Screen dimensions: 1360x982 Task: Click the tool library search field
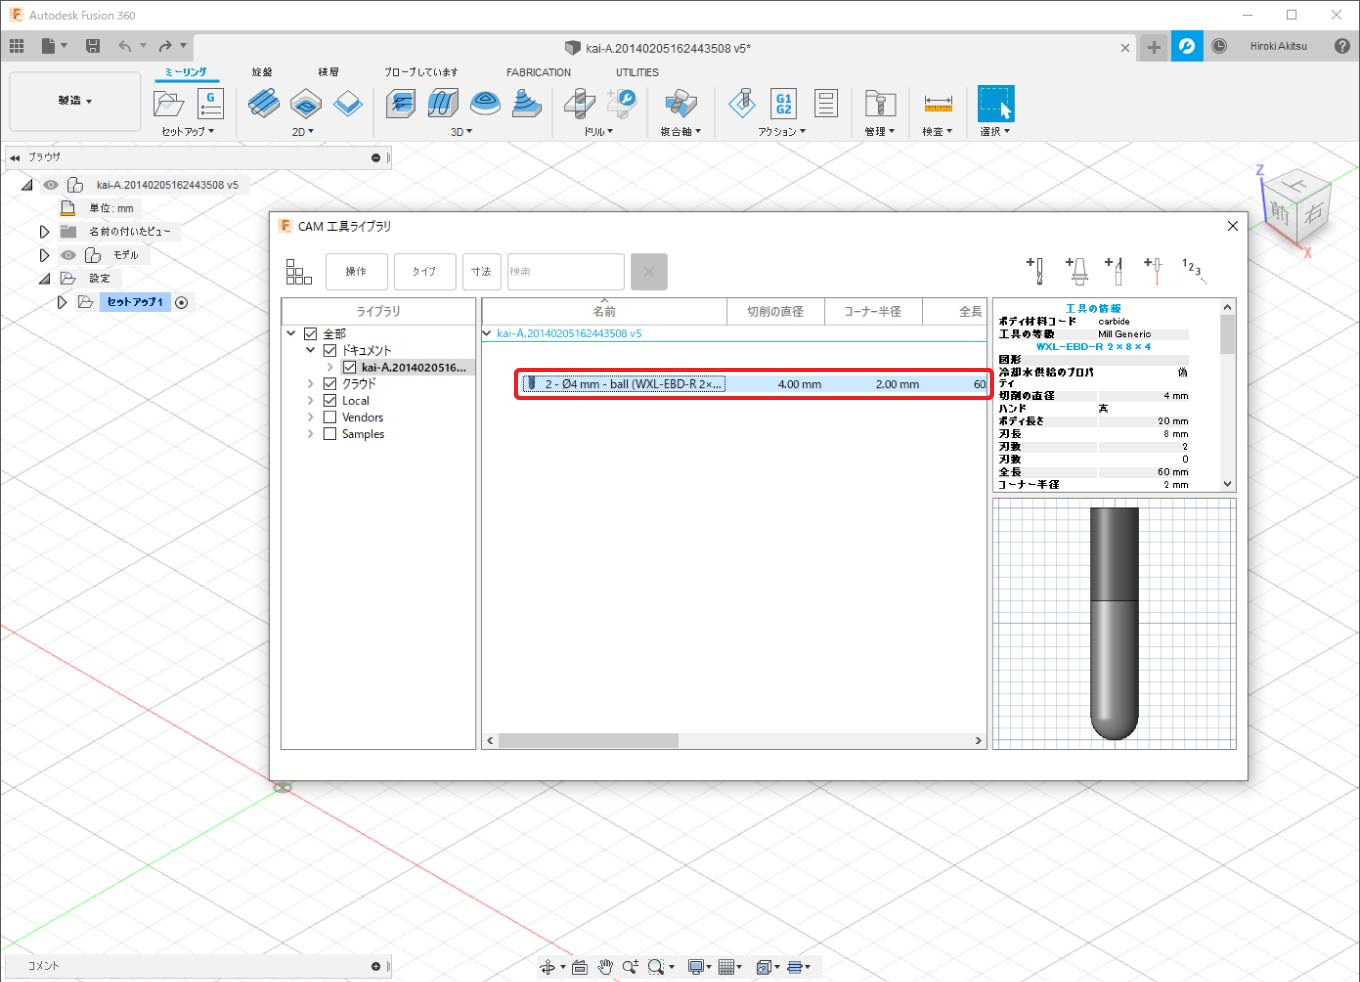coord(565,272)
